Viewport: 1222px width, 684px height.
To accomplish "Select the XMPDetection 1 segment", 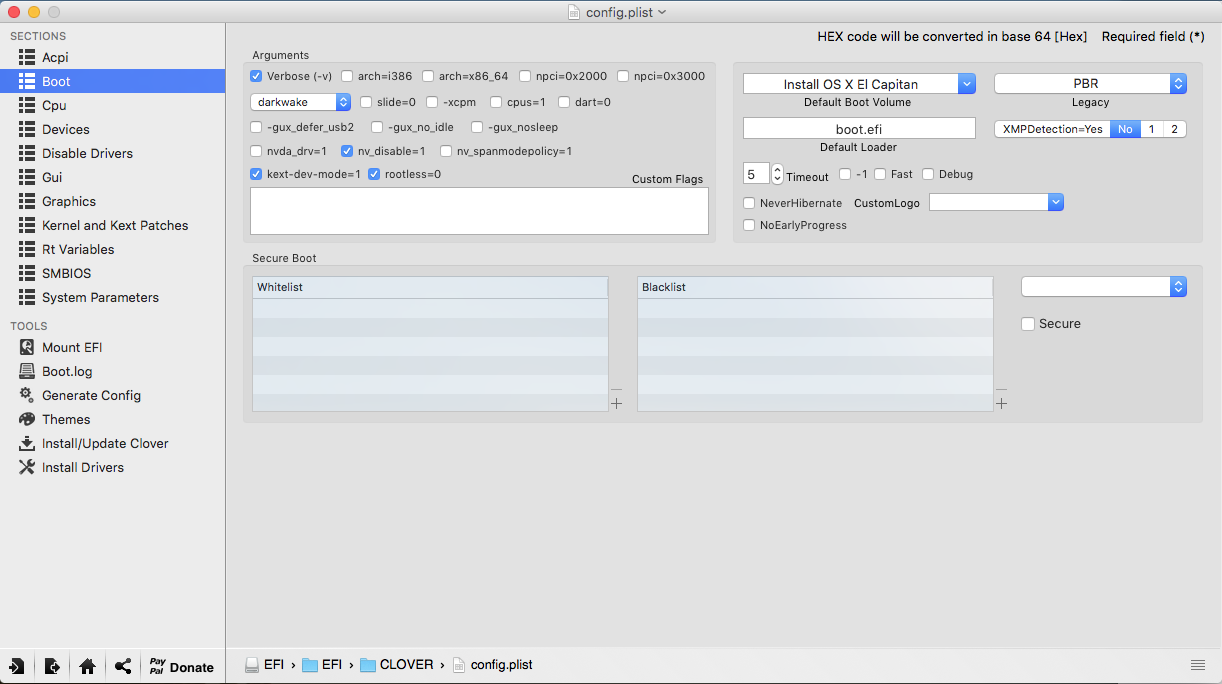I will (x=1151, y=129).
